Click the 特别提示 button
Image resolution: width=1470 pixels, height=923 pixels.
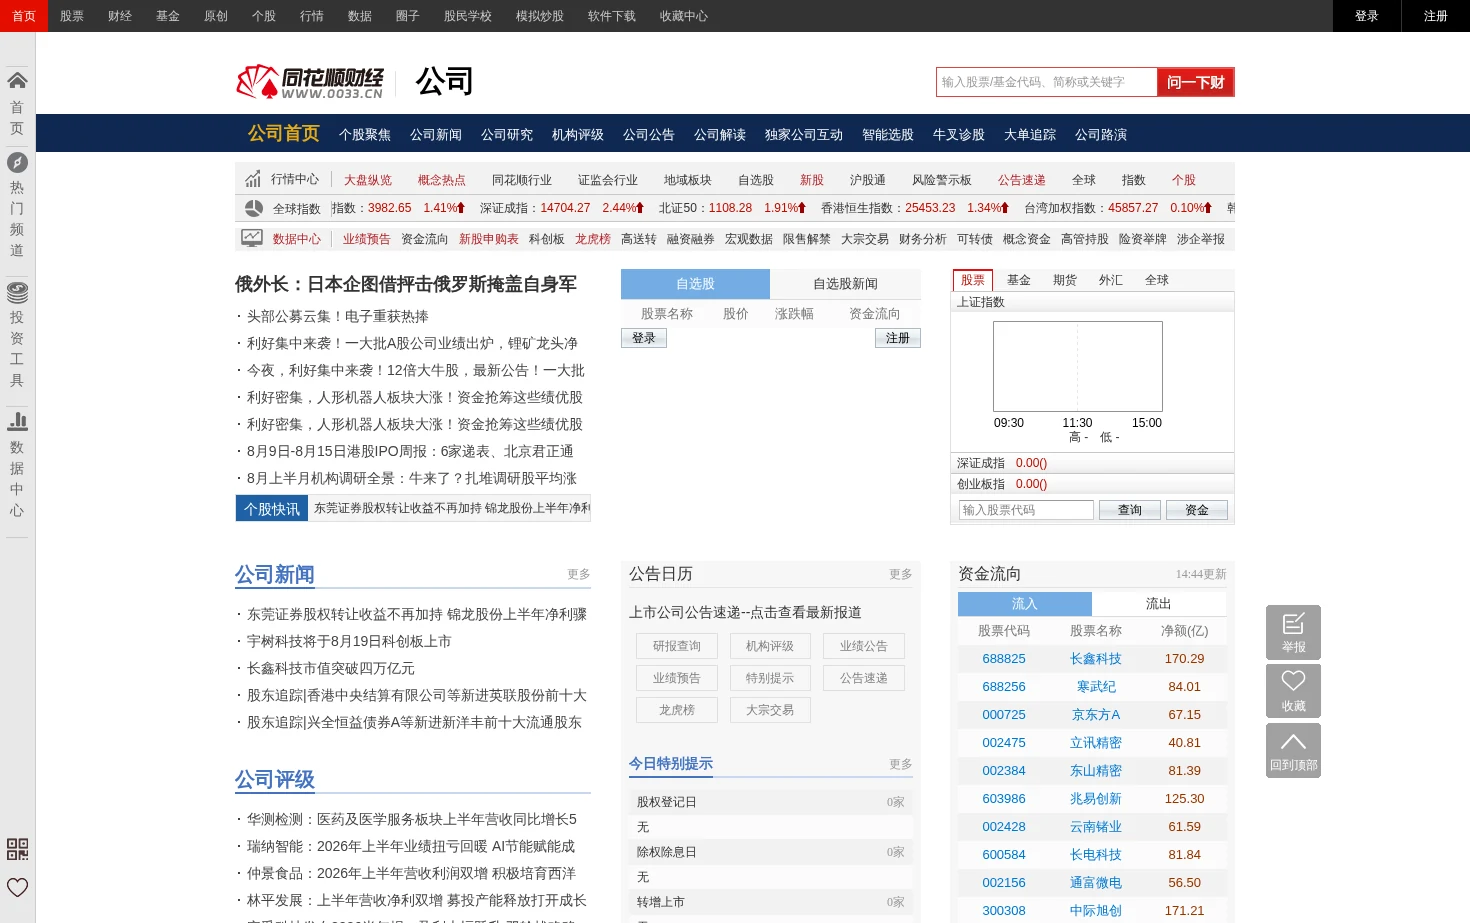click(770, 678)
